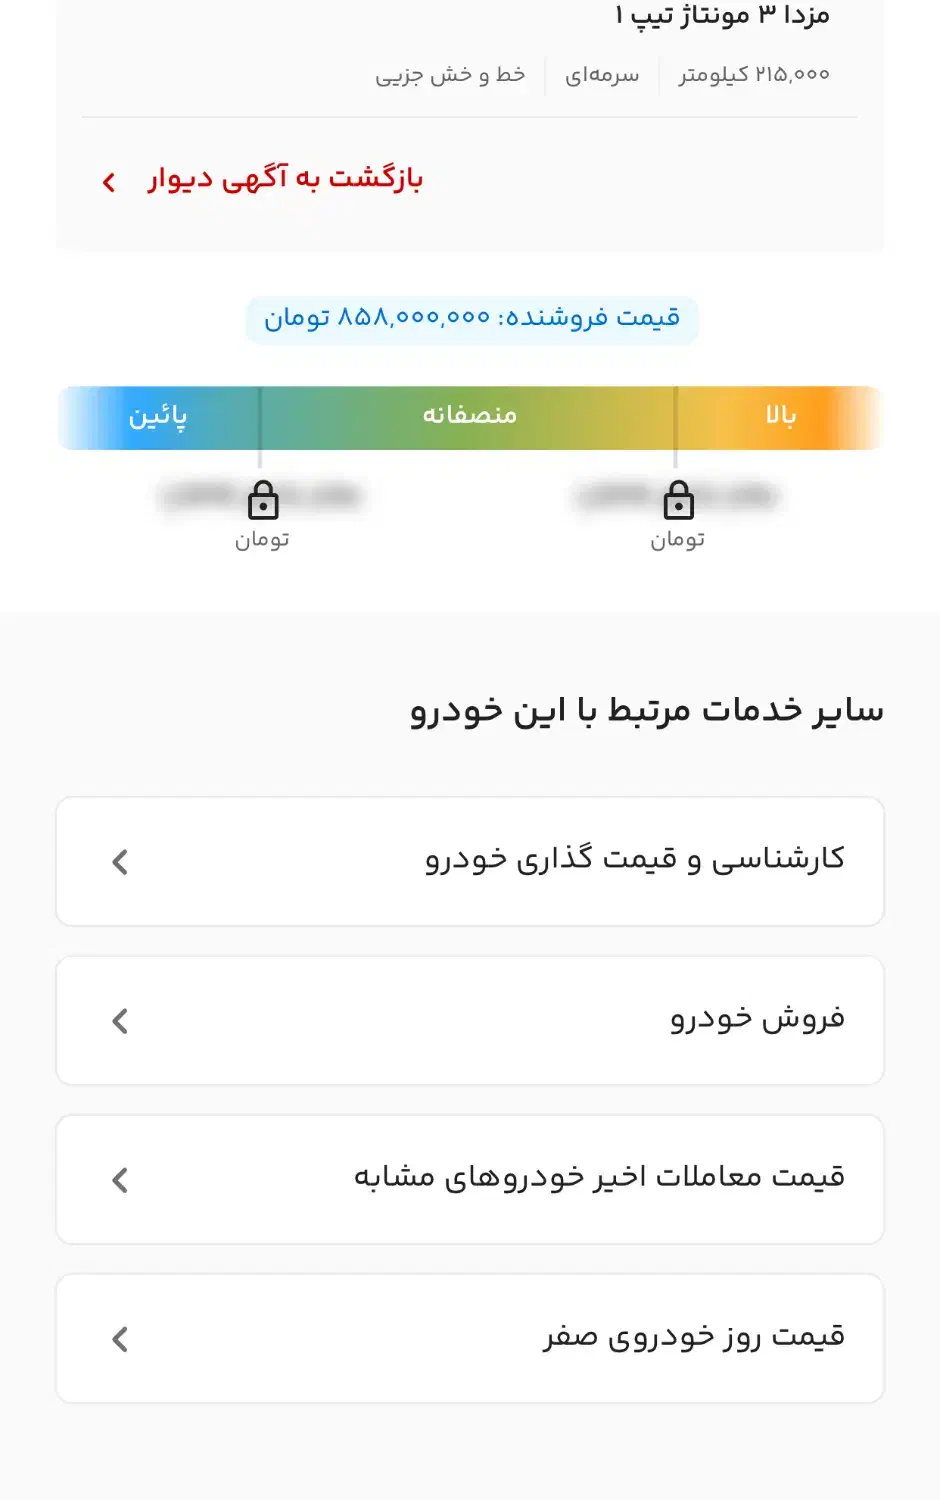
Task: Tap the ۲۱۵,۰۰۰ کیلومتر mileage tag
Action: [754, 75]
